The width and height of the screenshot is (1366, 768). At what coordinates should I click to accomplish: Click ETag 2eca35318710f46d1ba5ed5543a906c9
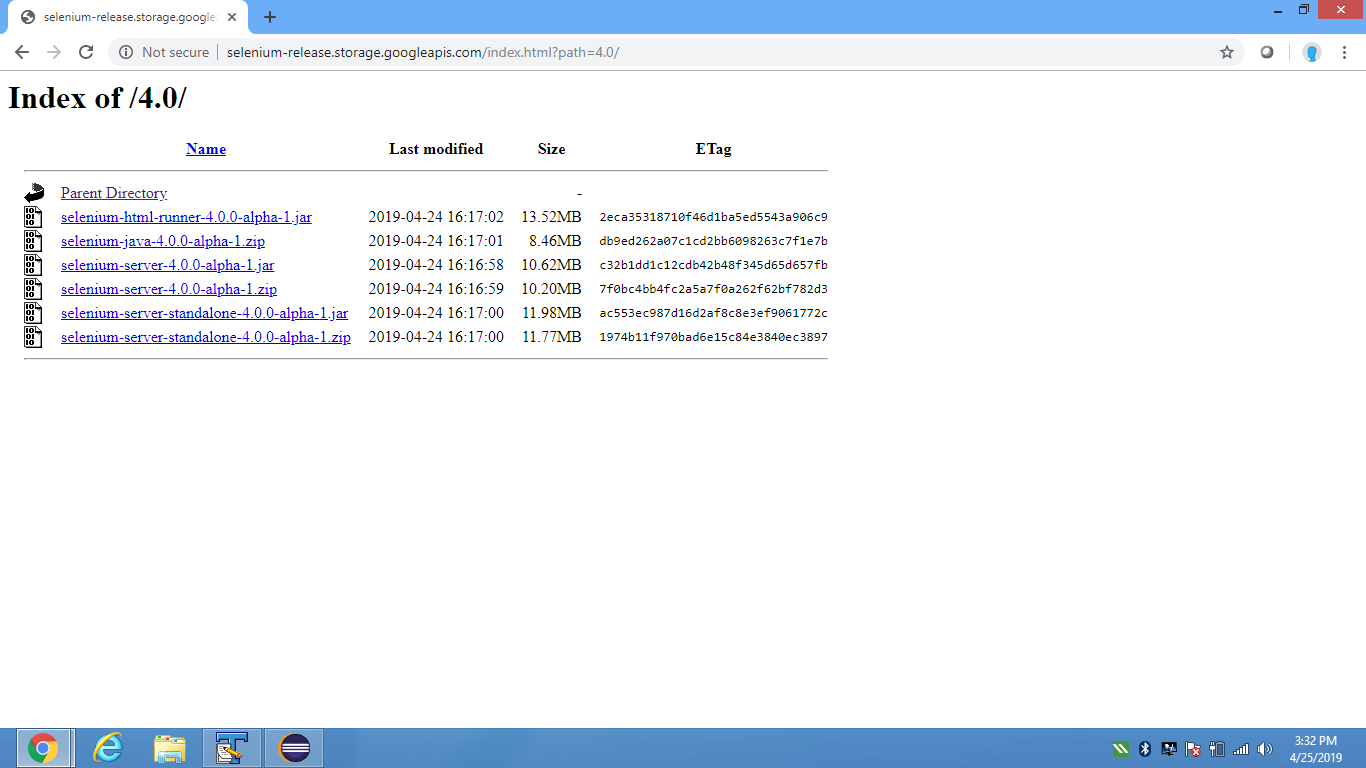point(714,217)
